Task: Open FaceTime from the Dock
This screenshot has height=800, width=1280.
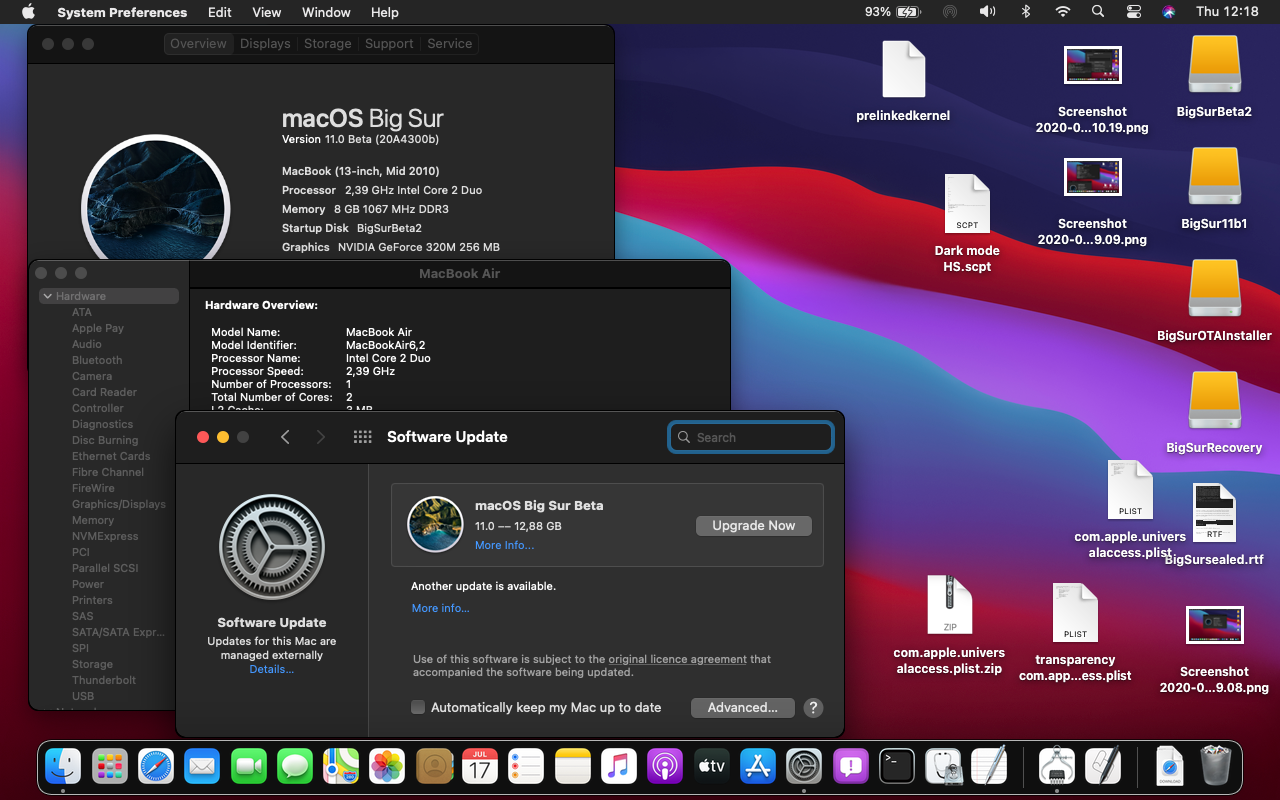Action: 249,767
